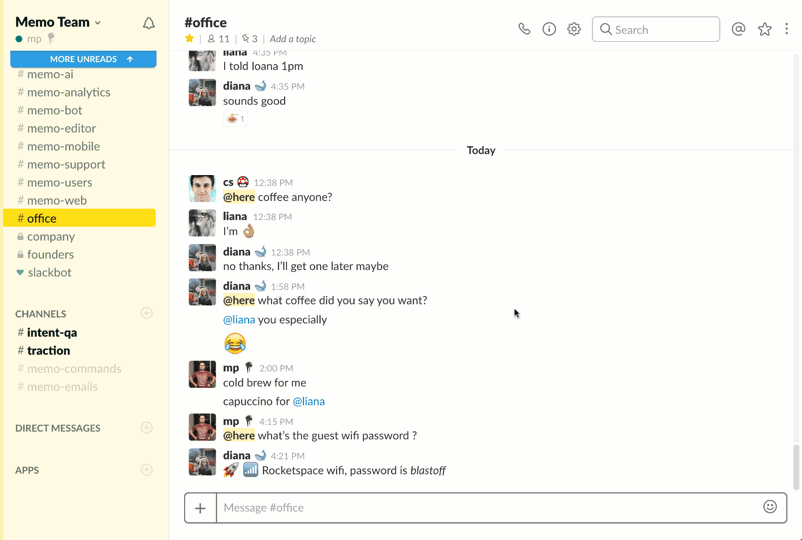Open the notifications bell icon

pos(149,23)
